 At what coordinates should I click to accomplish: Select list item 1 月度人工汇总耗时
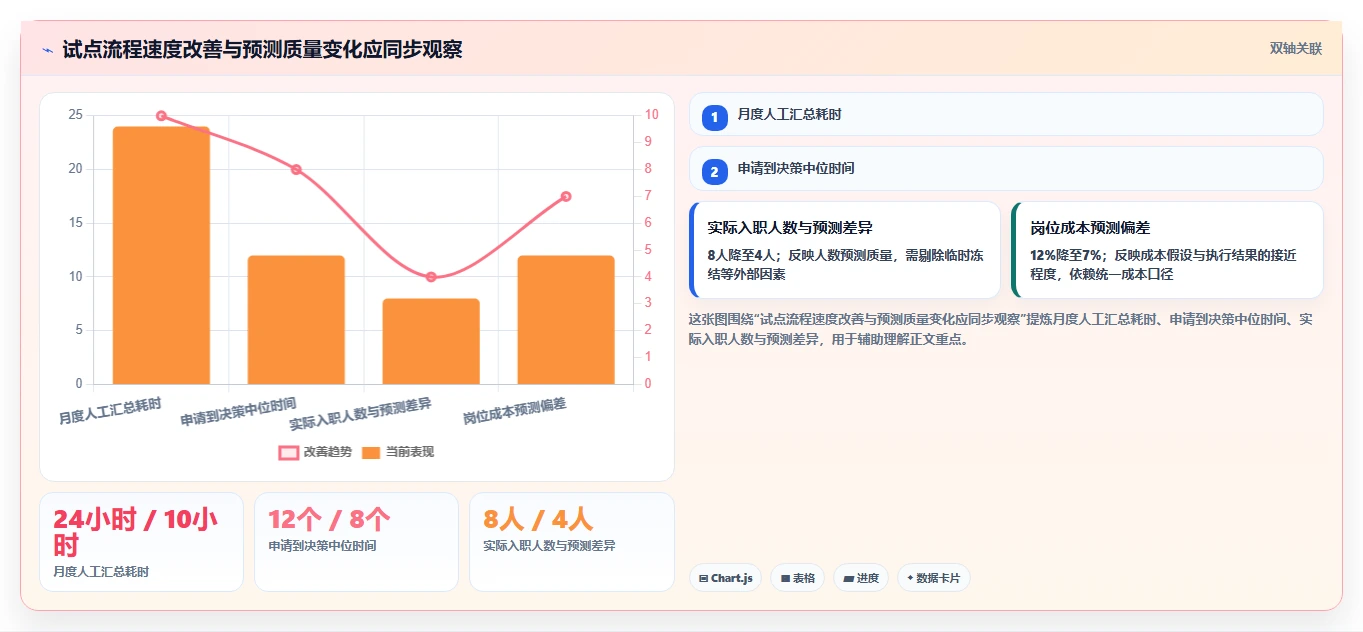[1006, 114]
